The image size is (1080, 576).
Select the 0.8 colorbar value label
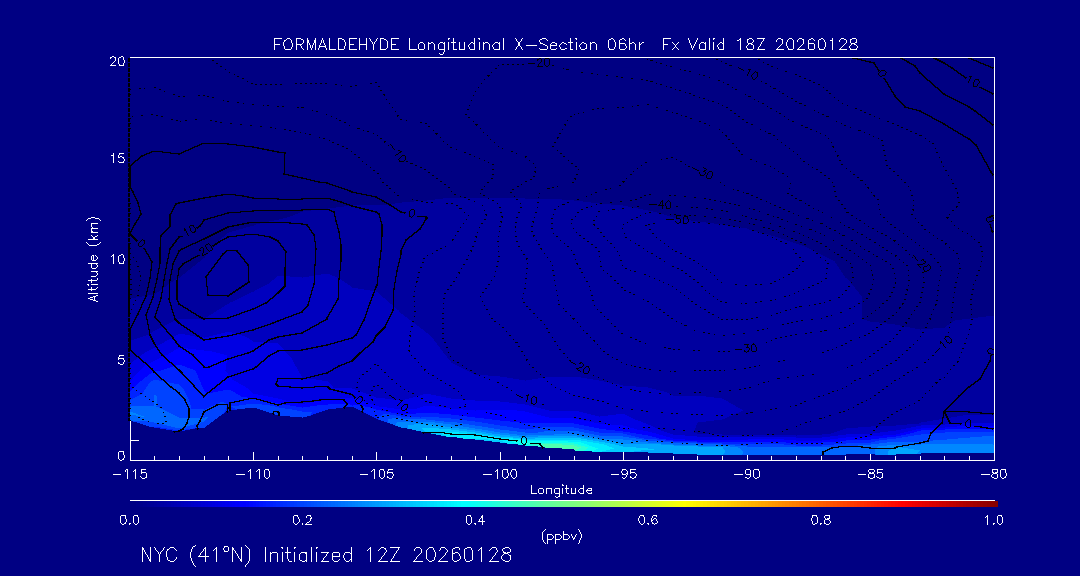(821, 520)
